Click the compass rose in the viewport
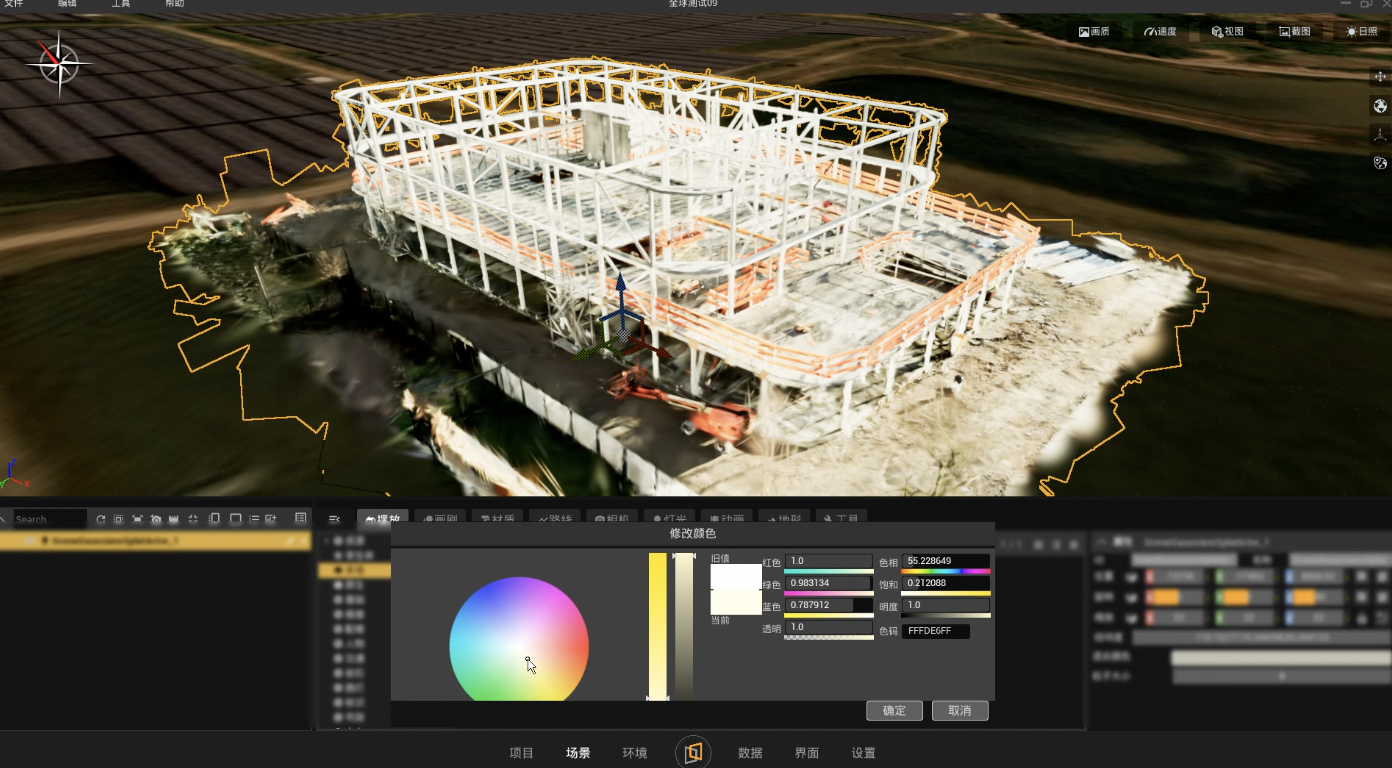Screen dimensions: 1392x768 59,65
